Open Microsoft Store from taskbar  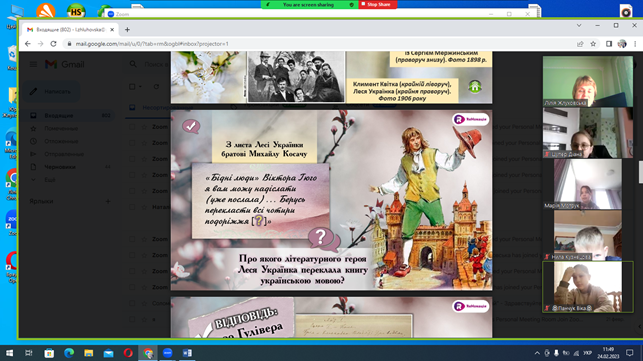click(x=49, y=353)
